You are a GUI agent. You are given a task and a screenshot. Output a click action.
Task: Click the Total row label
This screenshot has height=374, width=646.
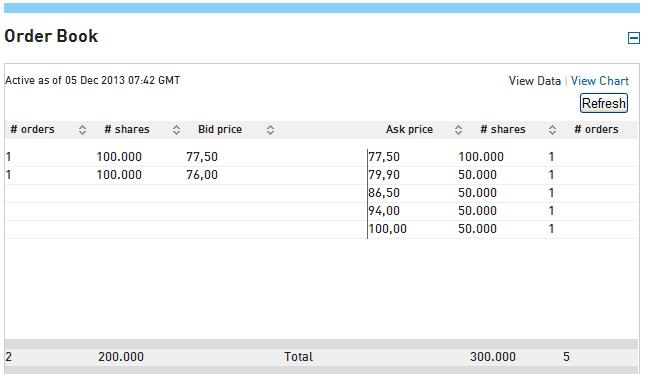(x=298, y=357)
